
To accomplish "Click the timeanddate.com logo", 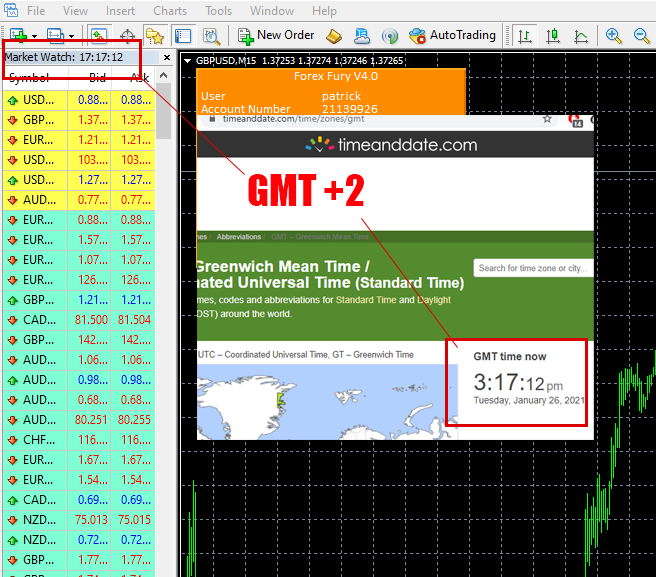I will (x=391, y=145).
